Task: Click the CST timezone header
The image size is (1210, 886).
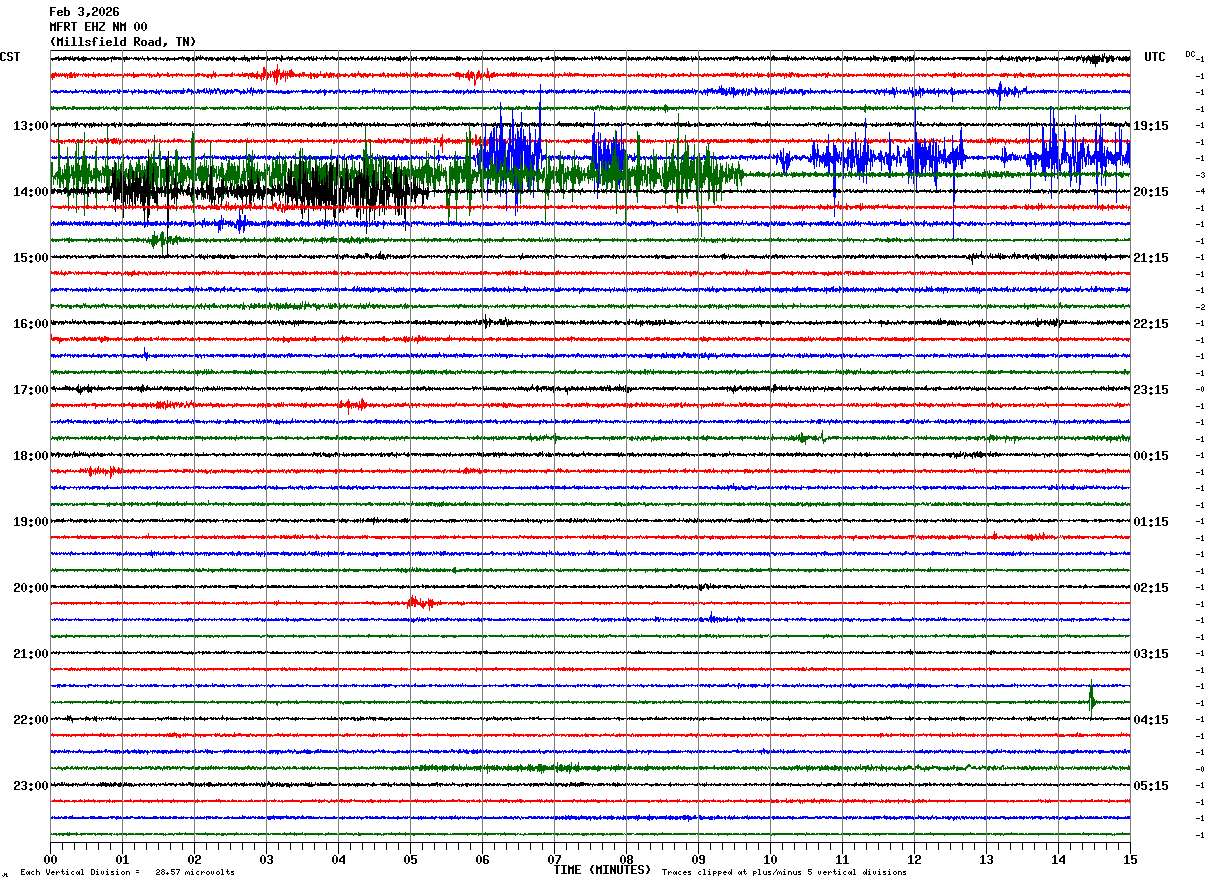Action: pyautogui.click(x=10, y=57)
